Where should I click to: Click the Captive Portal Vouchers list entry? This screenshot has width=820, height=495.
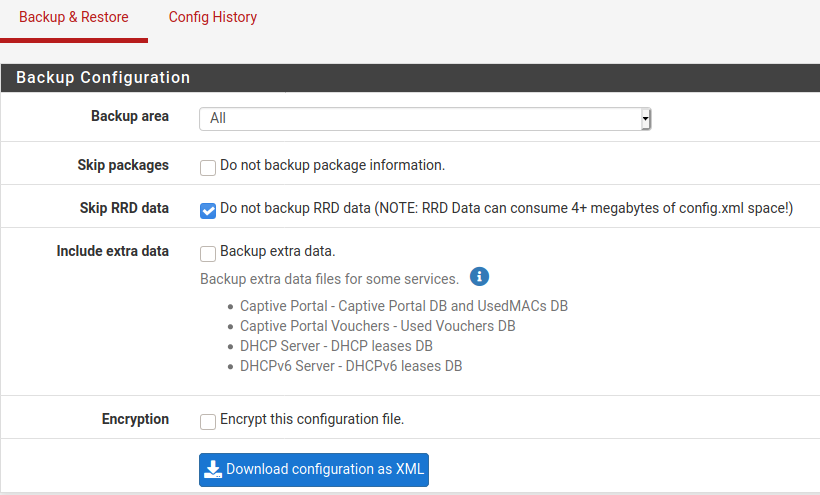click(x=378, y=326)
